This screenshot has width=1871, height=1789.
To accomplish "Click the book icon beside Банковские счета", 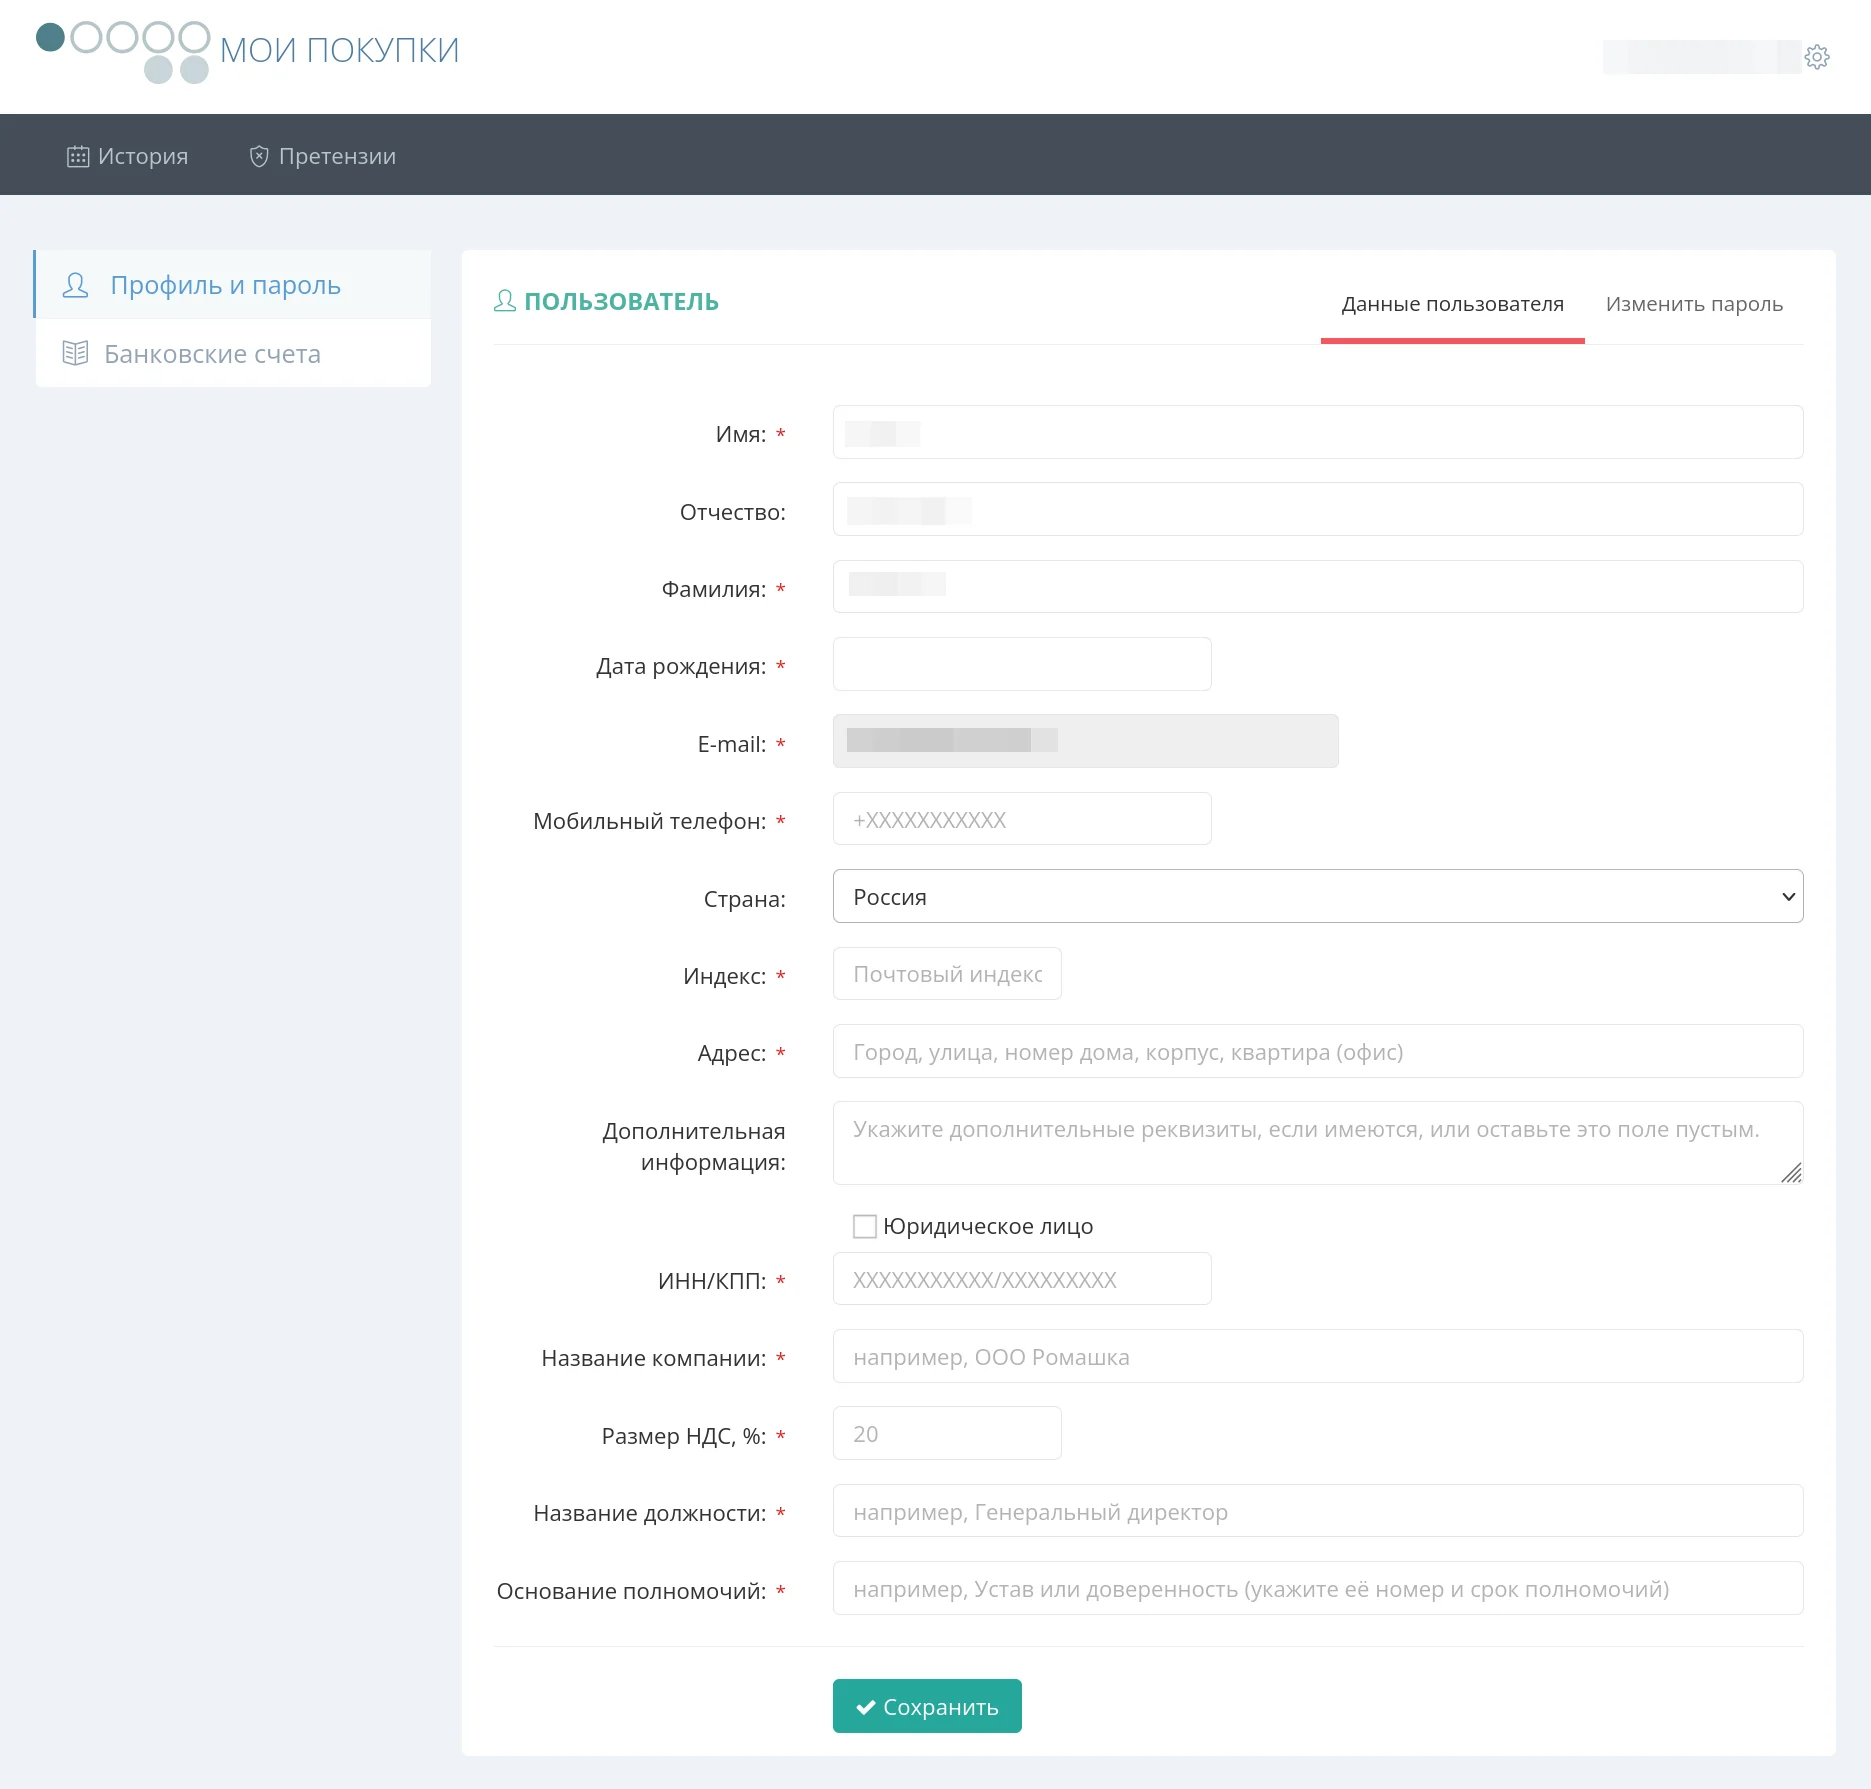I will coord(75,354).
